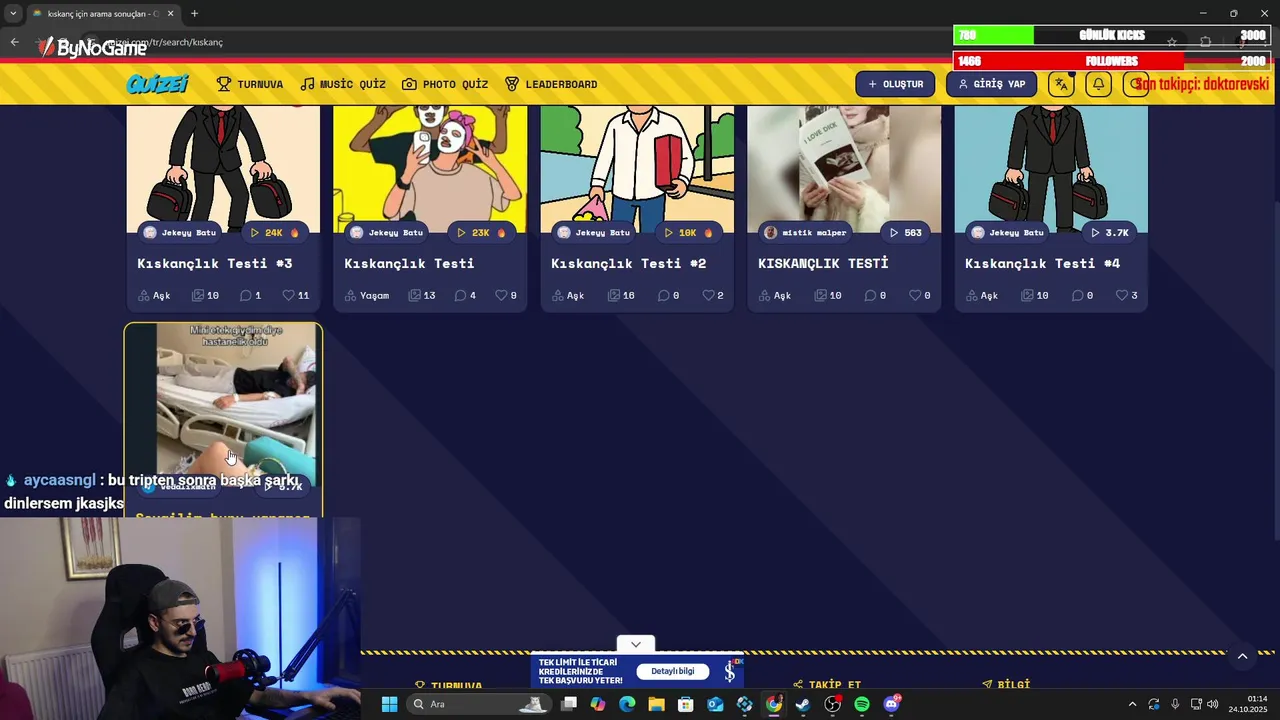The image size is (1280, 720).
Task: Open a new browser tab
Action: click(194, 14)
